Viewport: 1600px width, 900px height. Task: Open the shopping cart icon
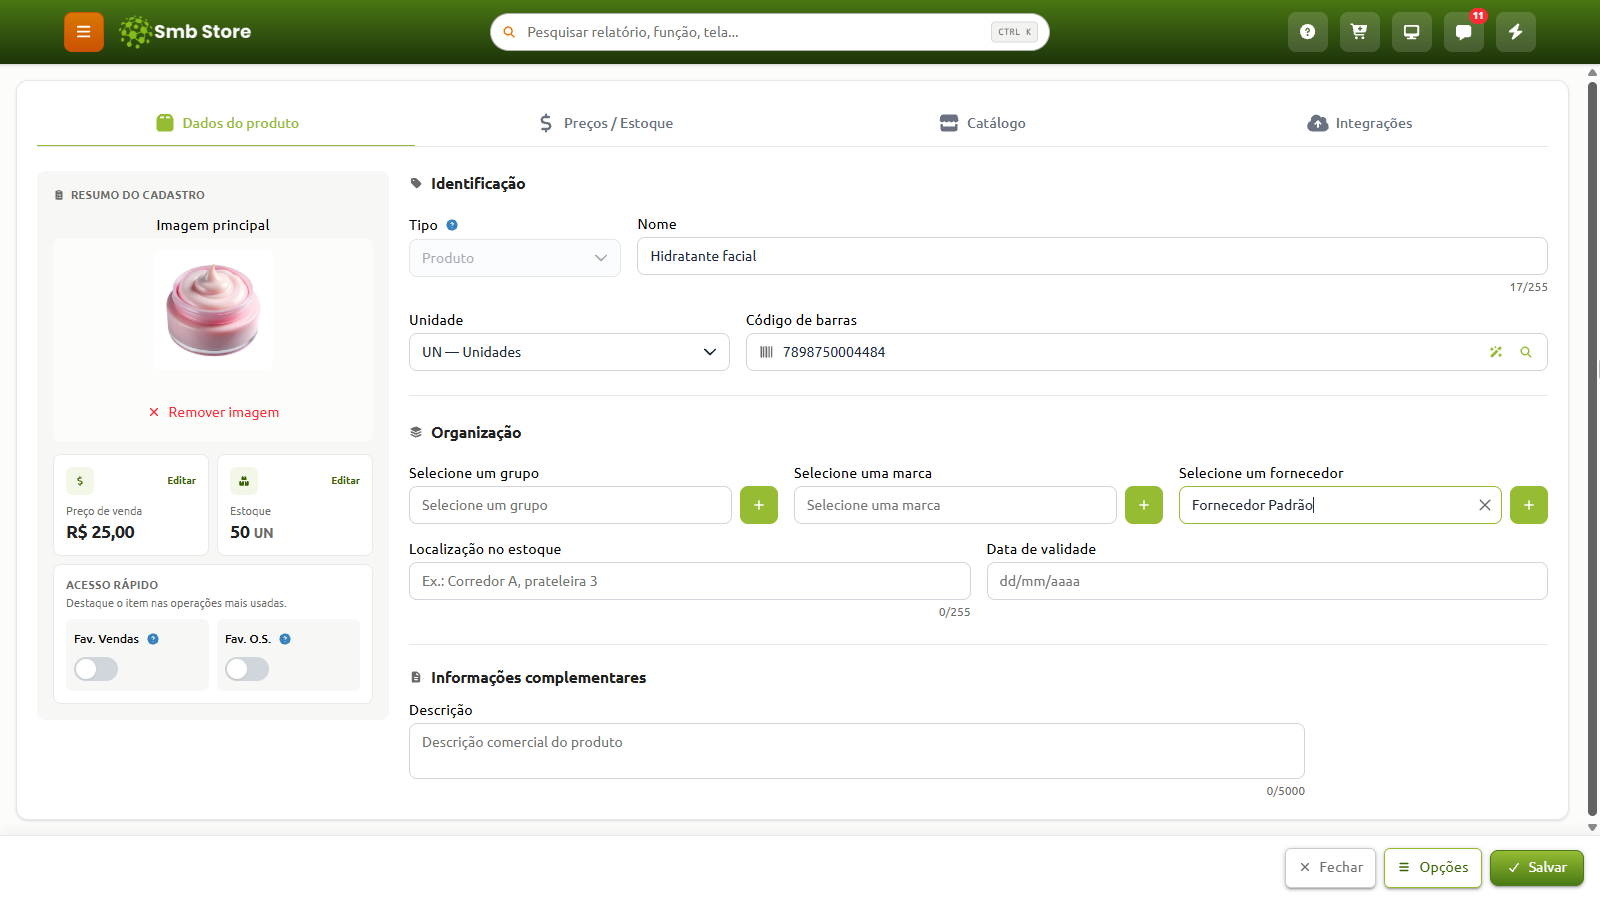1359,32
